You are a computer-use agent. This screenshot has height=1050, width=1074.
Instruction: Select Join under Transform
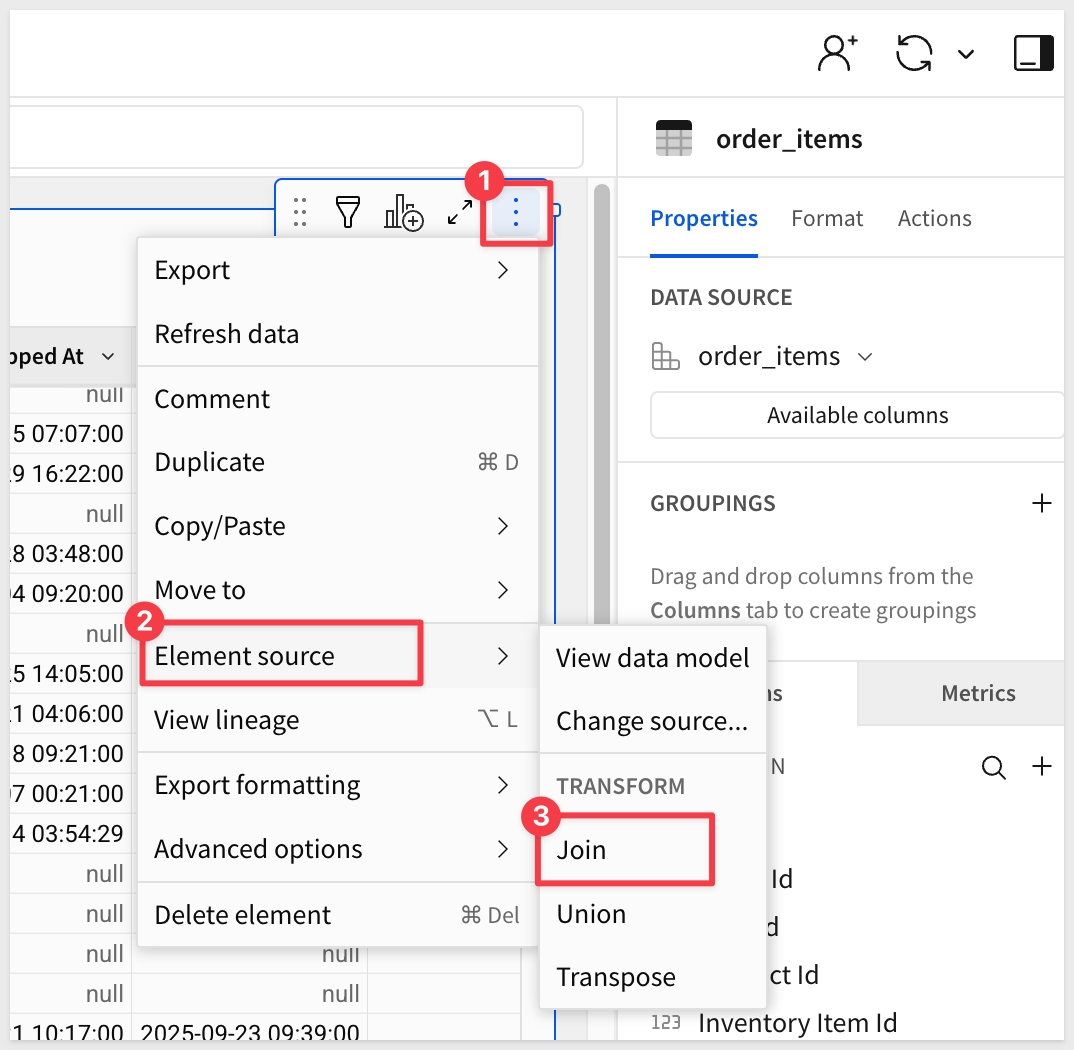(x=582, y=850)
